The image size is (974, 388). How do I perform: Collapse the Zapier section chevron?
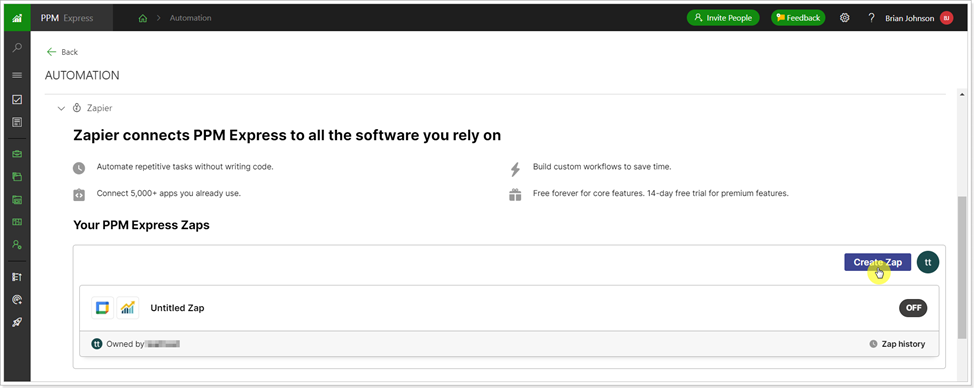coord(61,108)
